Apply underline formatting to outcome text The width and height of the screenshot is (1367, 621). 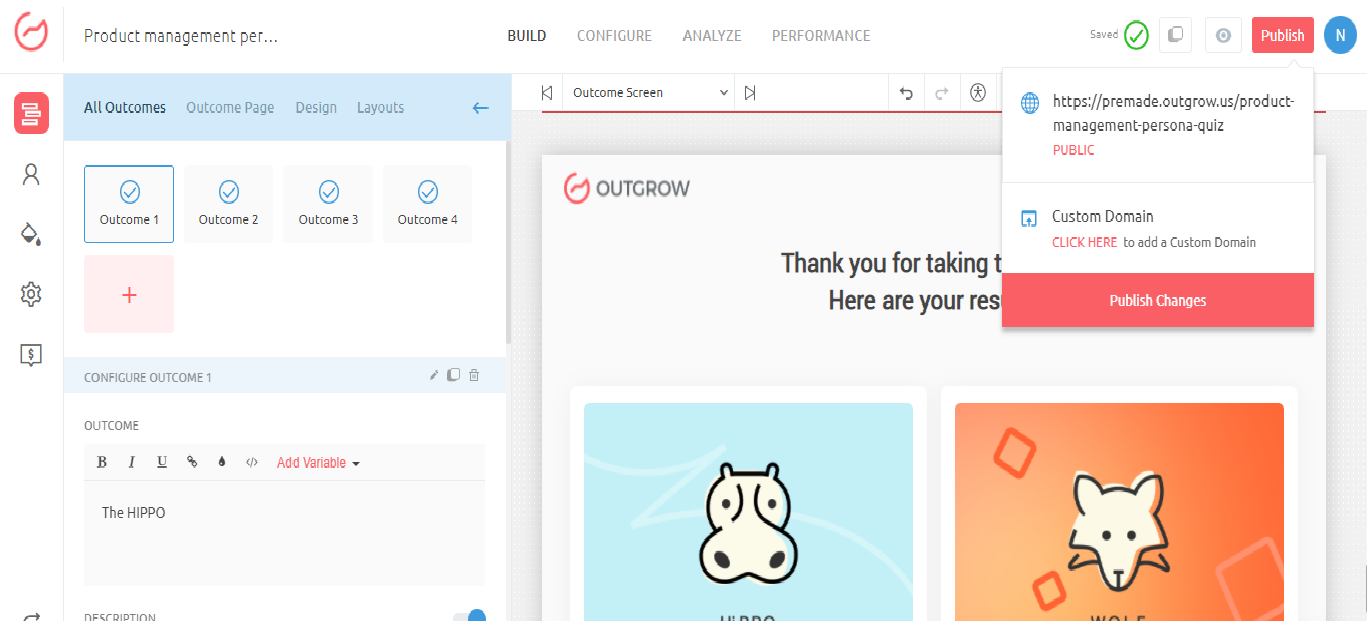[x=161, y=462]
